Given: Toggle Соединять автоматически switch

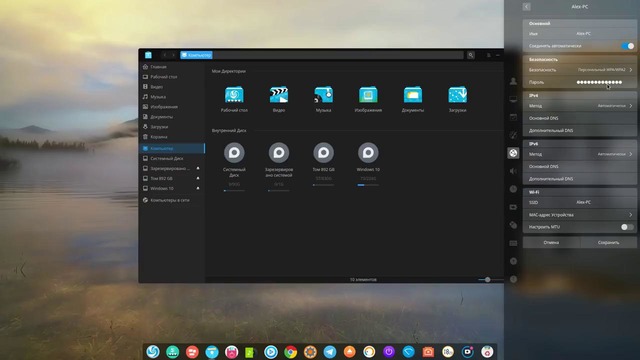Looking at the screenshot, I should 628,46.
